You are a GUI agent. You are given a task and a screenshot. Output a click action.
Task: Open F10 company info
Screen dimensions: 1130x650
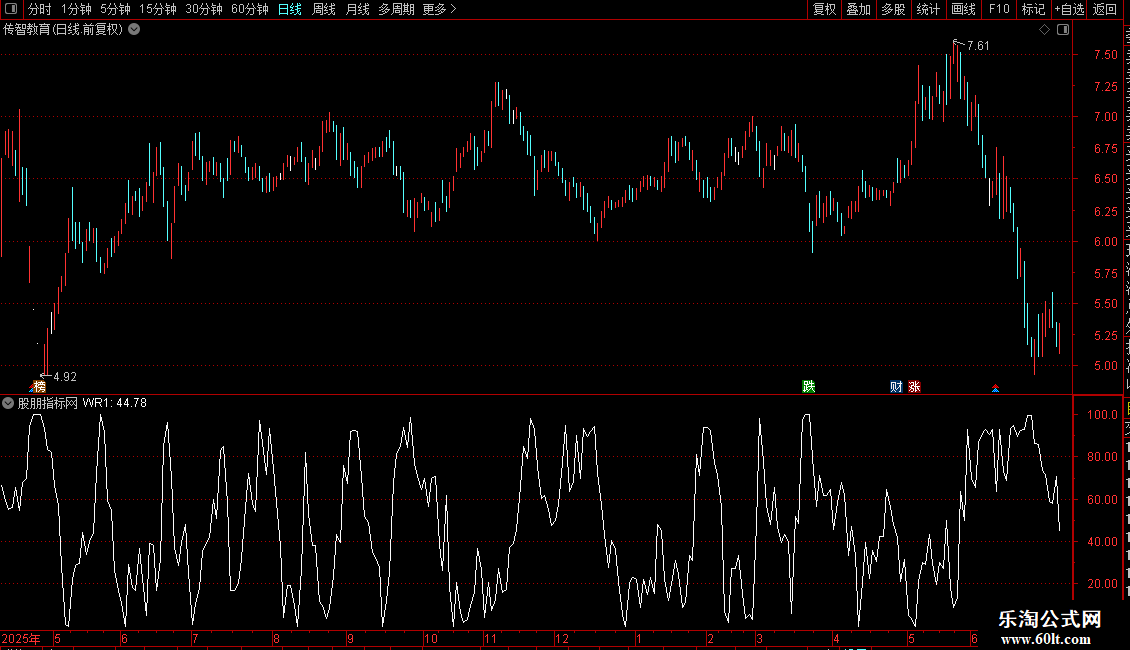(999, 9)
